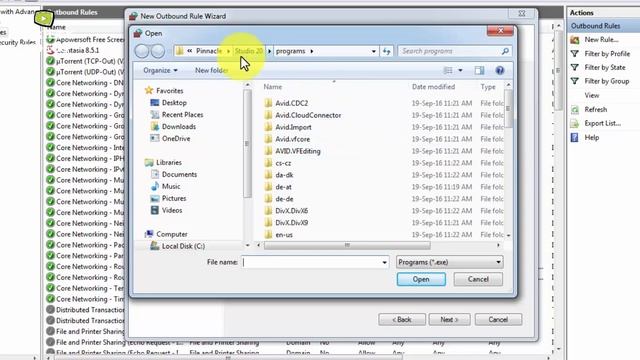The image size is (640, 360).
Task: Click the Filter by Profile funnel icon
Action: coord(575,53)
